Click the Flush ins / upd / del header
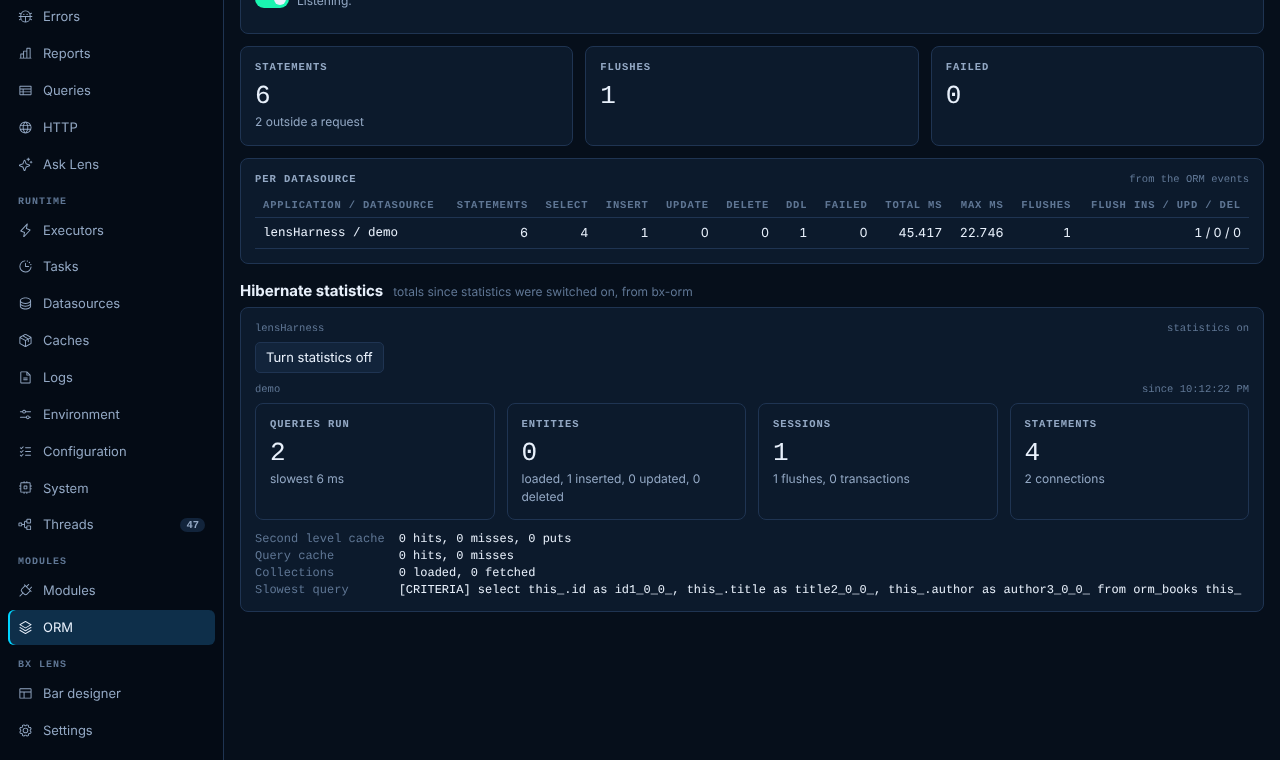Screen dimensions: 1280x760 1166,205
